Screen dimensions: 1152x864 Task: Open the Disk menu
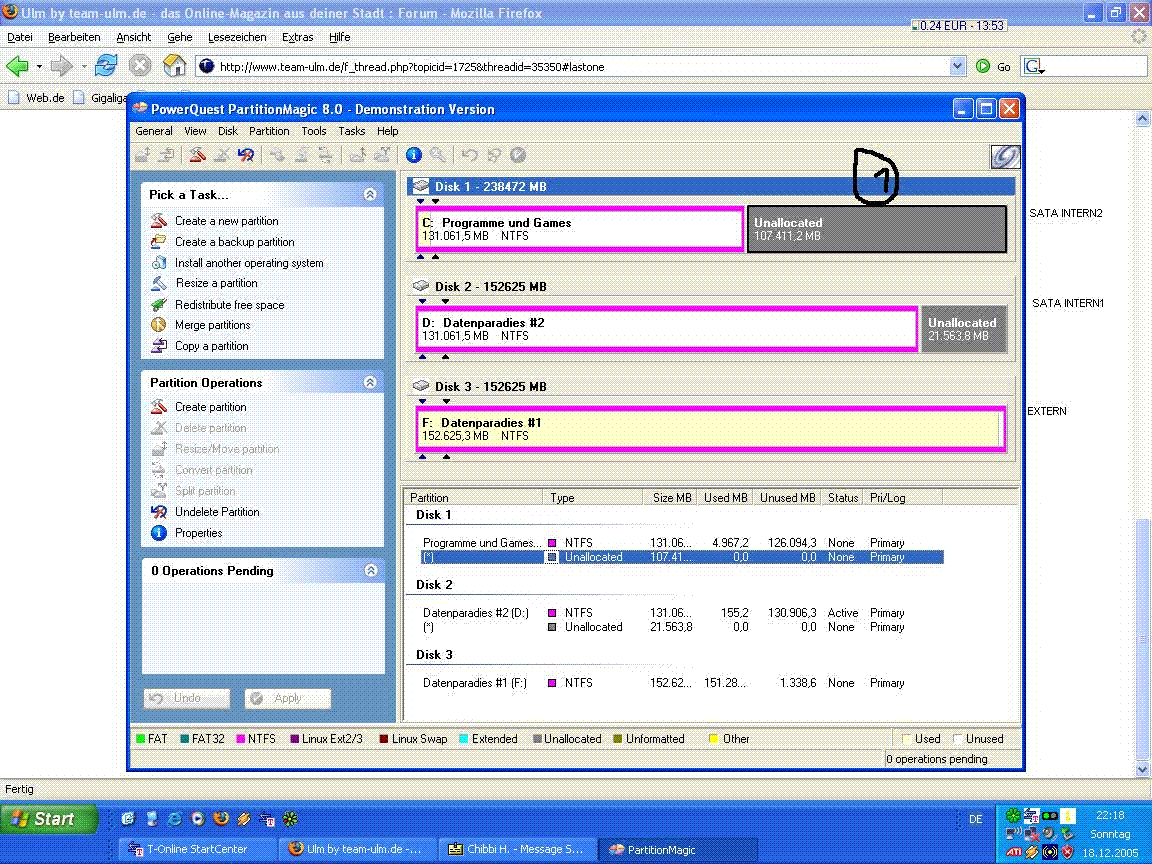tap(228, 131)
